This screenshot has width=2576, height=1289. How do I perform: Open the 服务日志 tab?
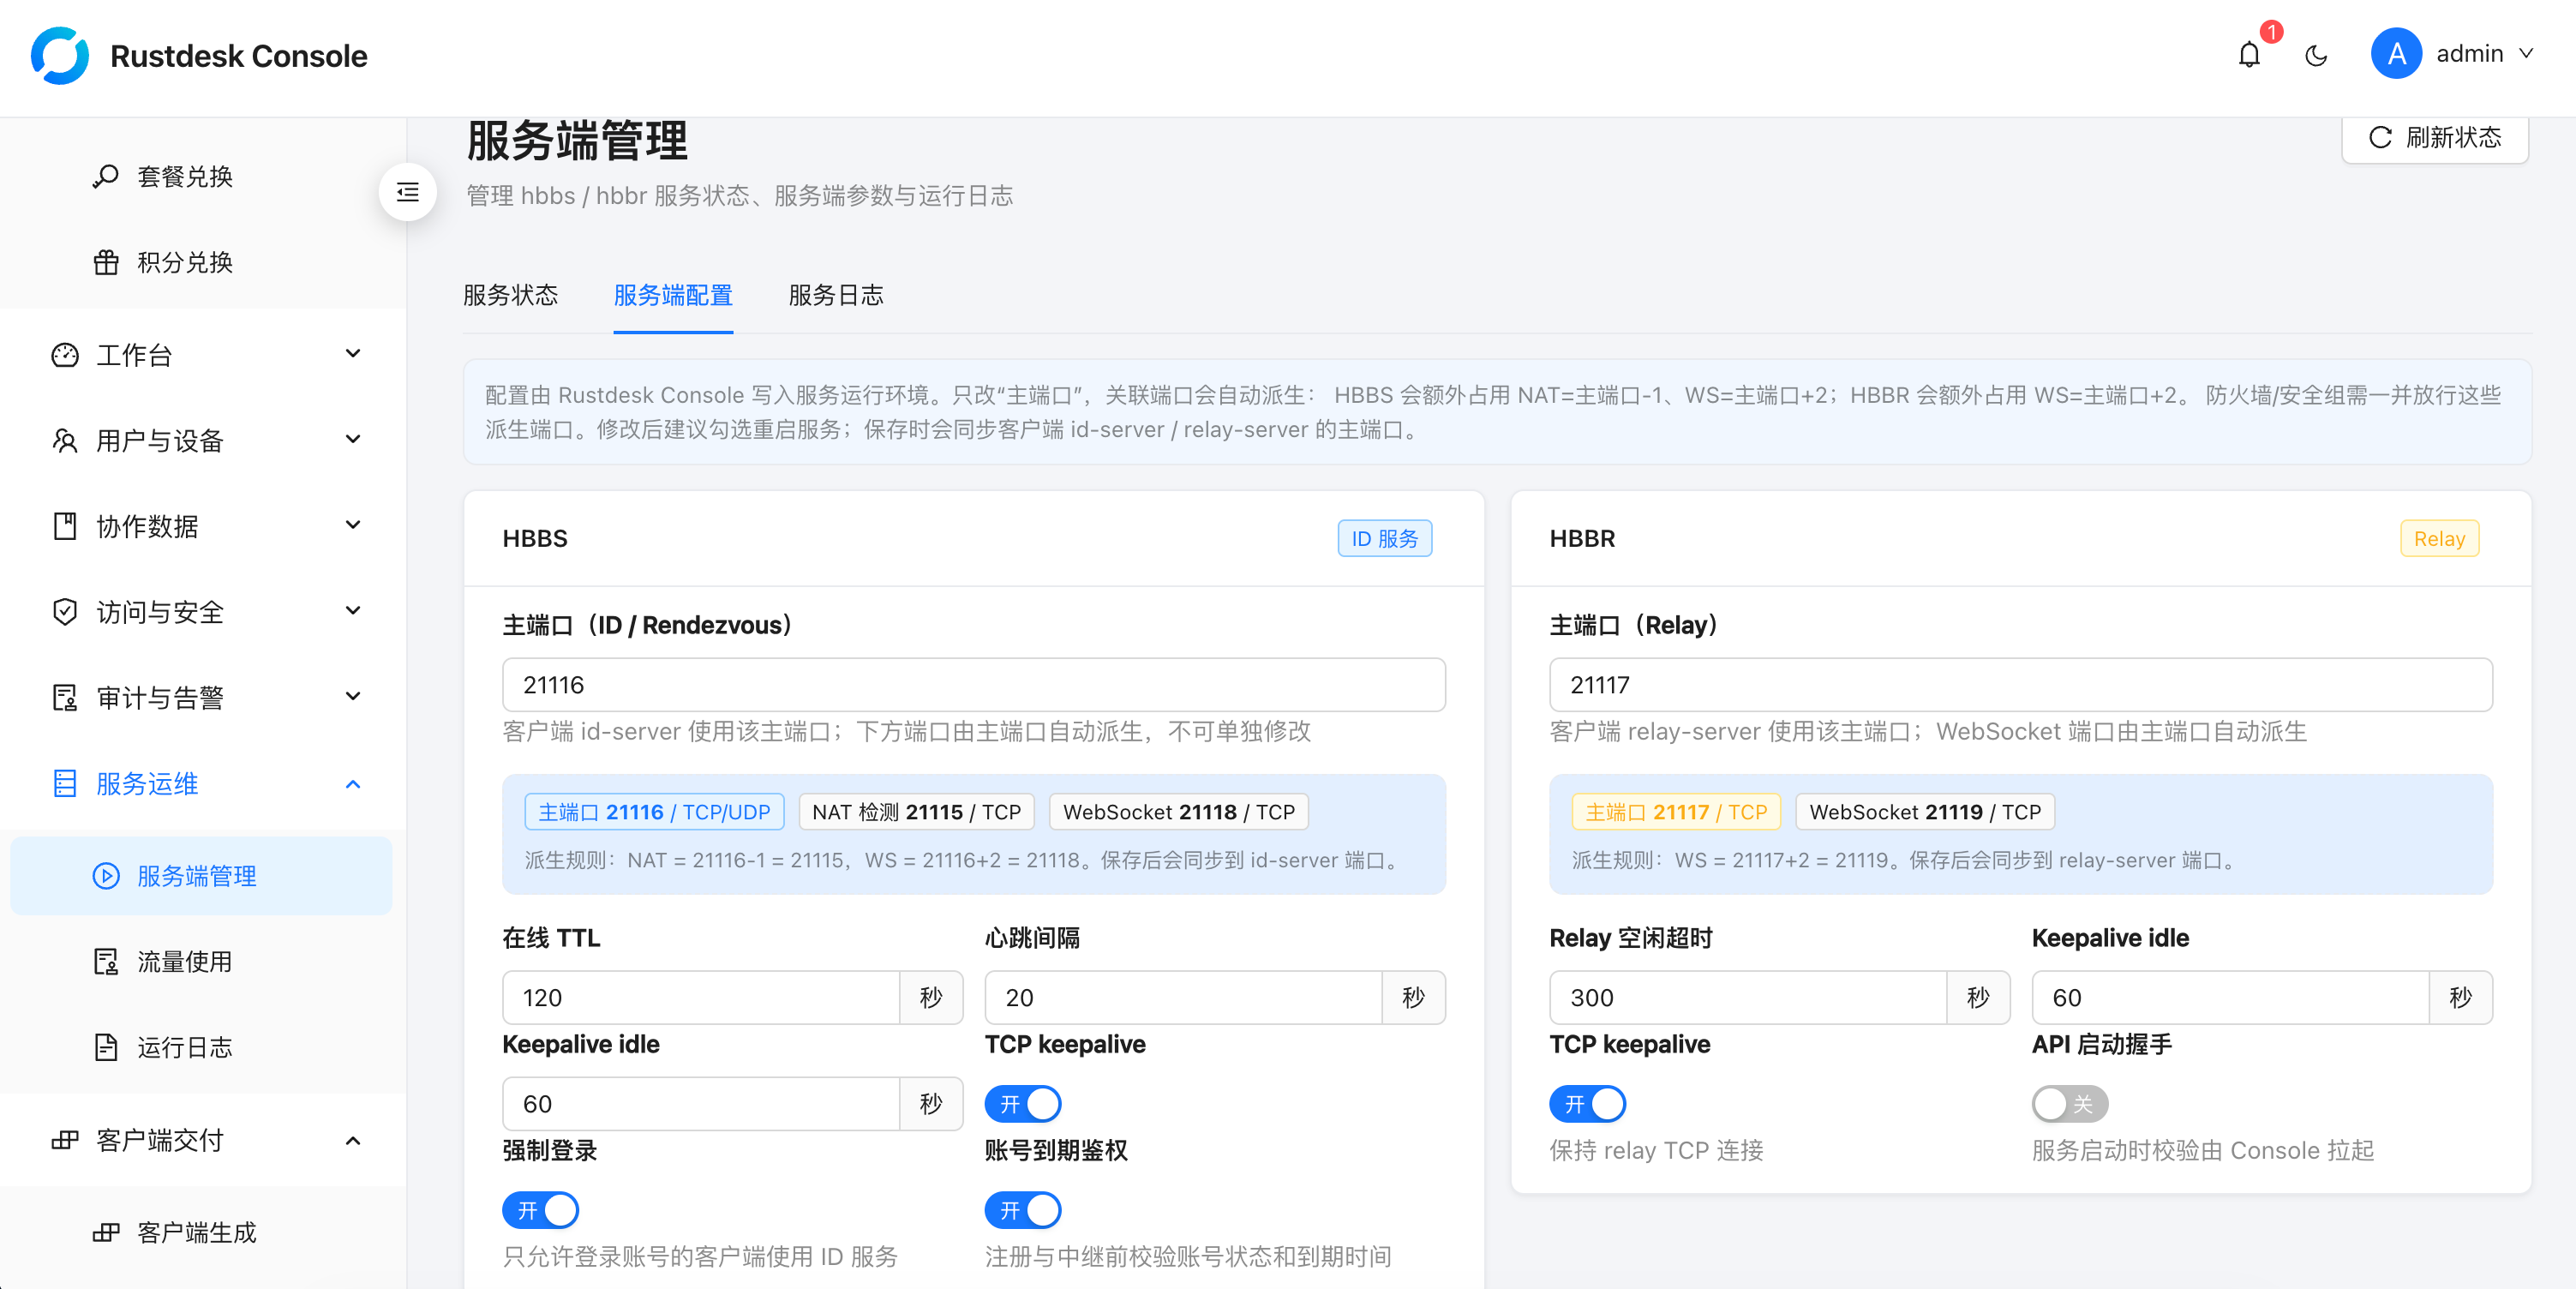836,295
